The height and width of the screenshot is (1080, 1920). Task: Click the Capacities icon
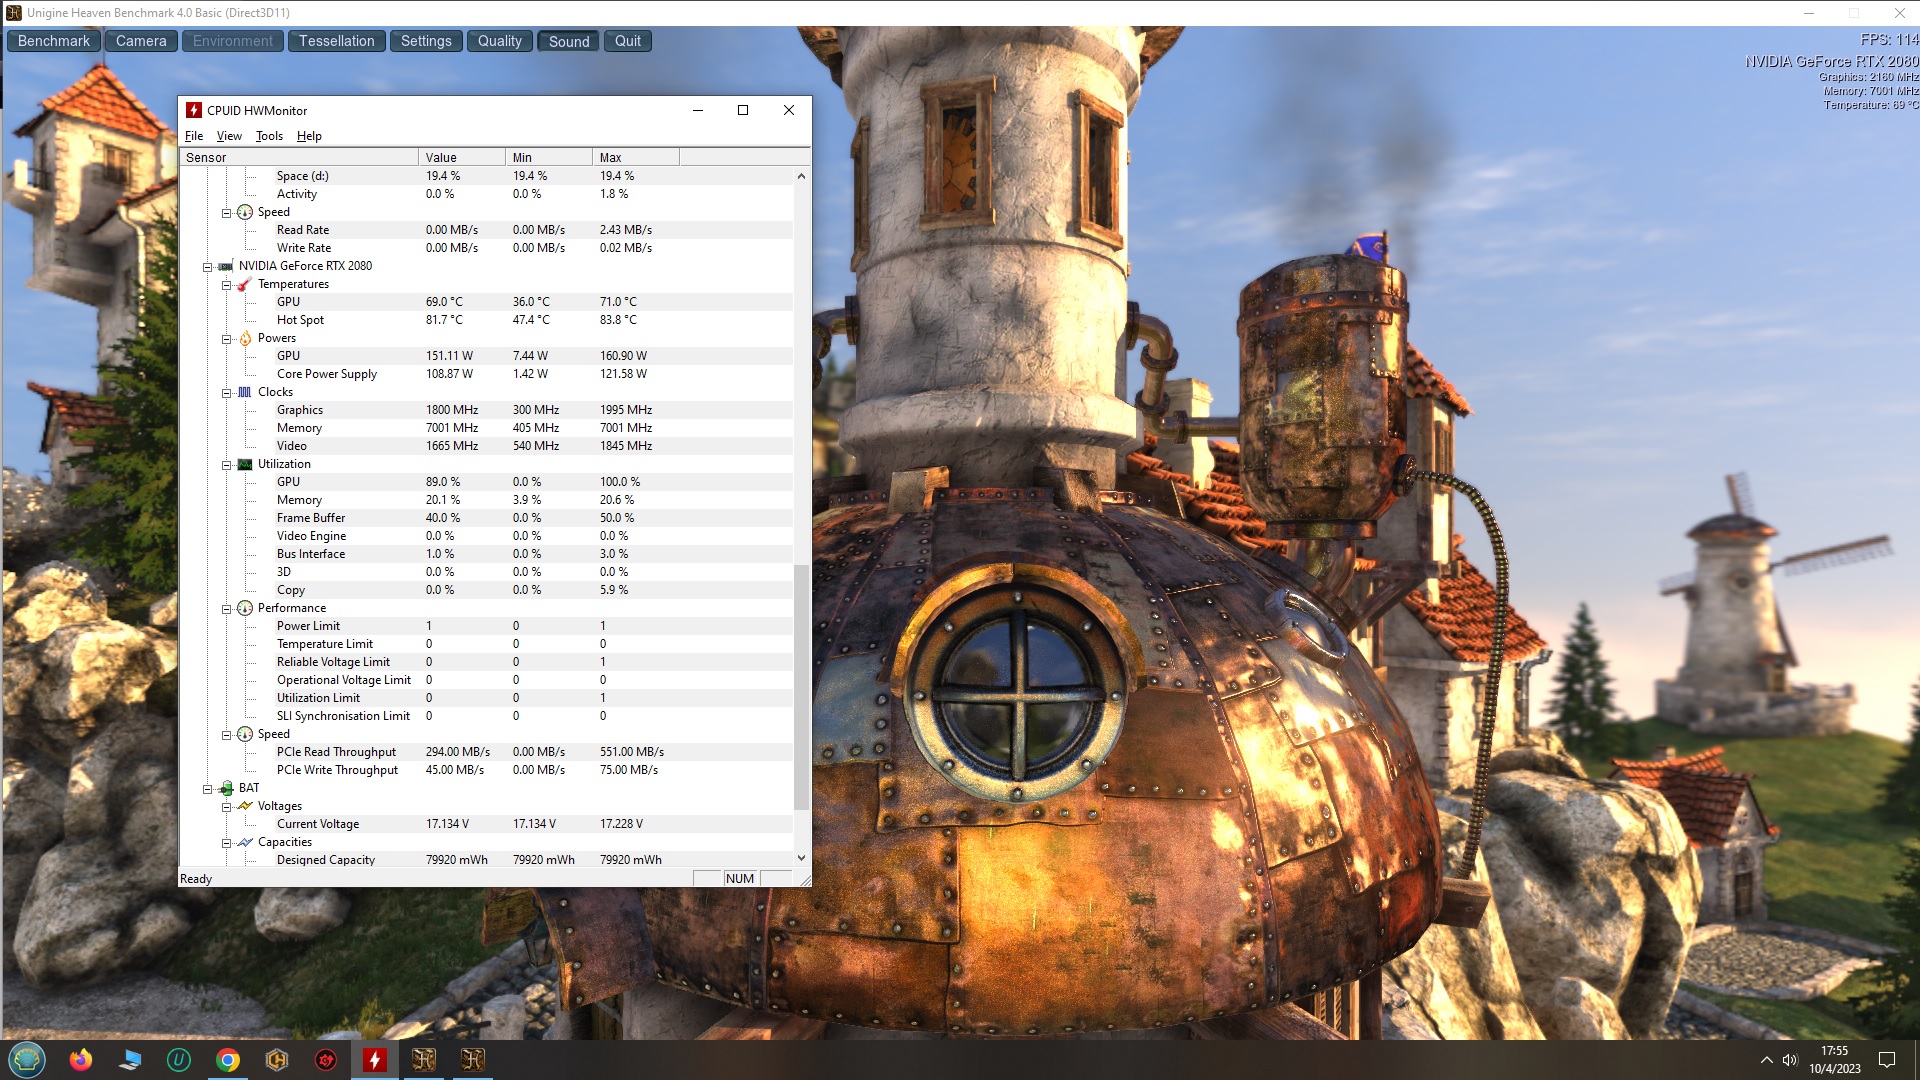245,842
